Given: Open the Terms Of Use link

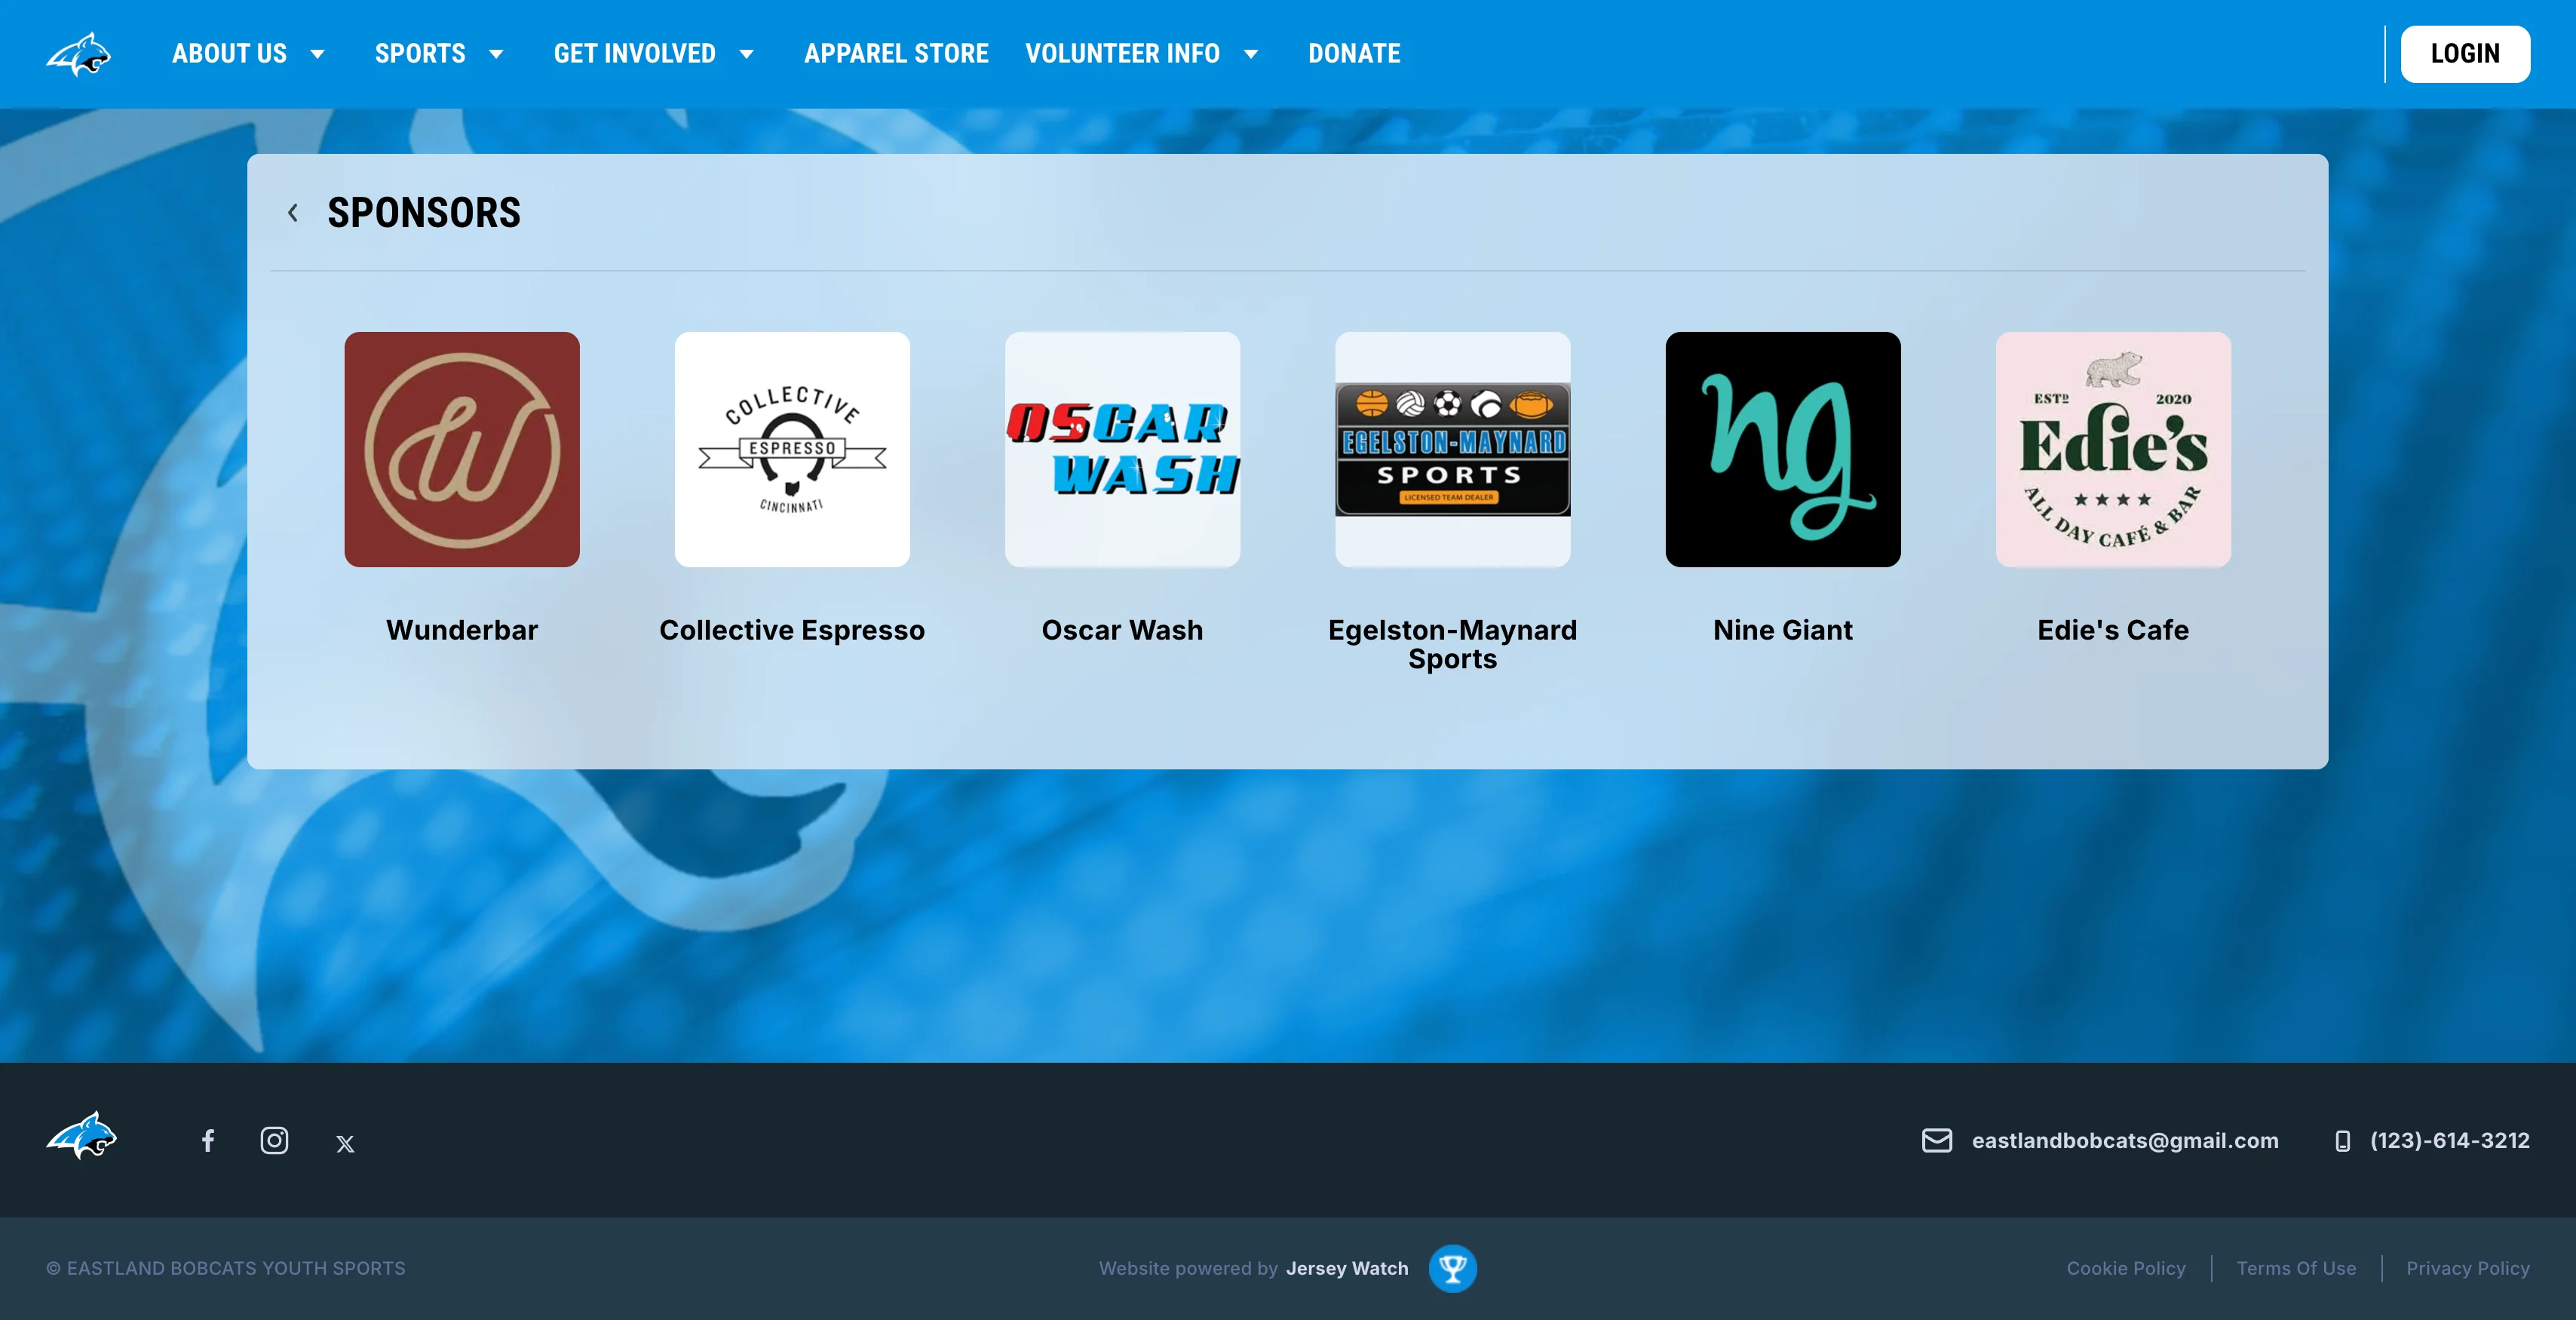Looking at the screenshot, I should [2296, 1268].
